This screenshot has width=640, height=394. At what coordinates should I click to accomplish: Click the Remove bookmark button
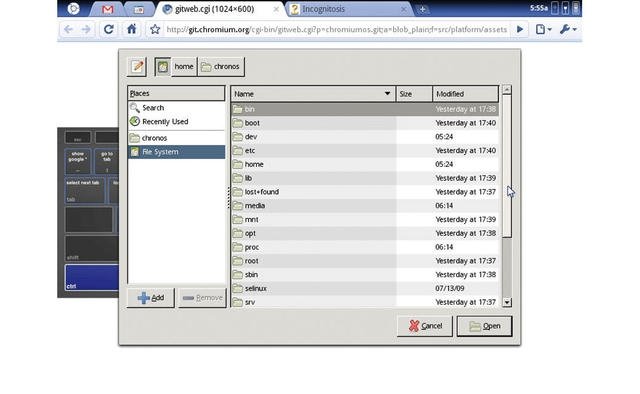202,298
